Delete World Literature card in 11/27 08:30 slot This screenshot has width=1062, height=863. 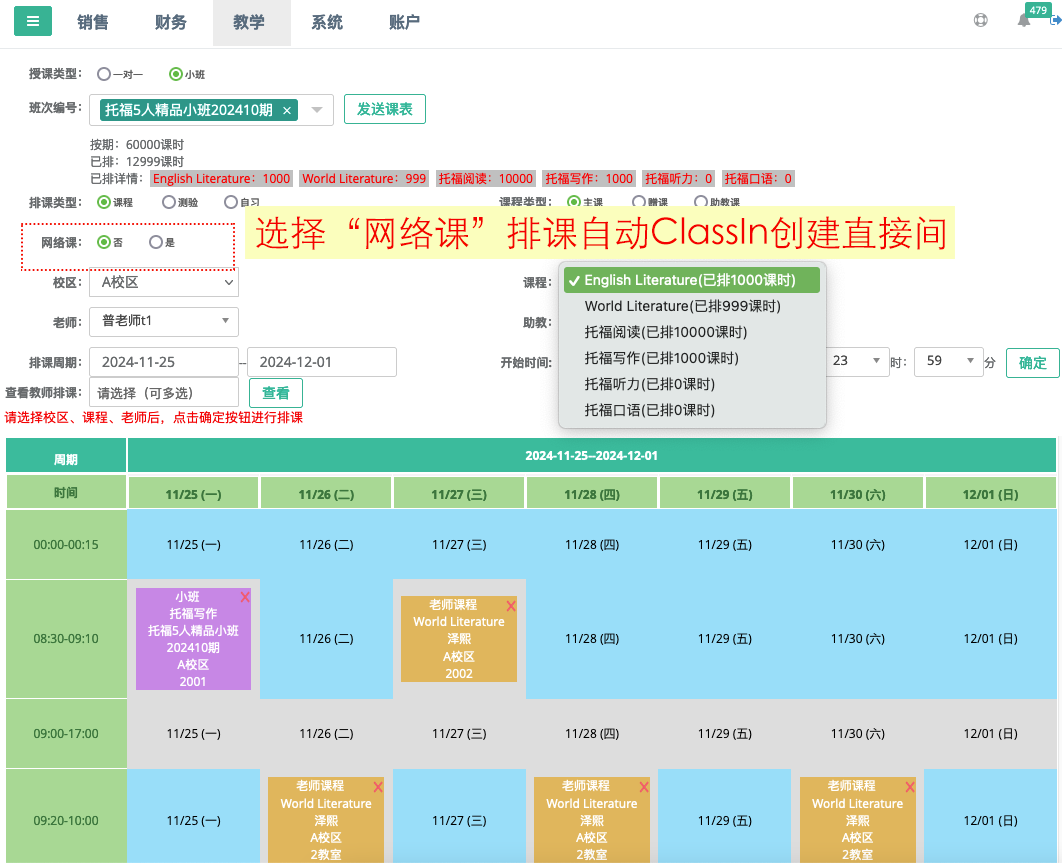[511, 606]
